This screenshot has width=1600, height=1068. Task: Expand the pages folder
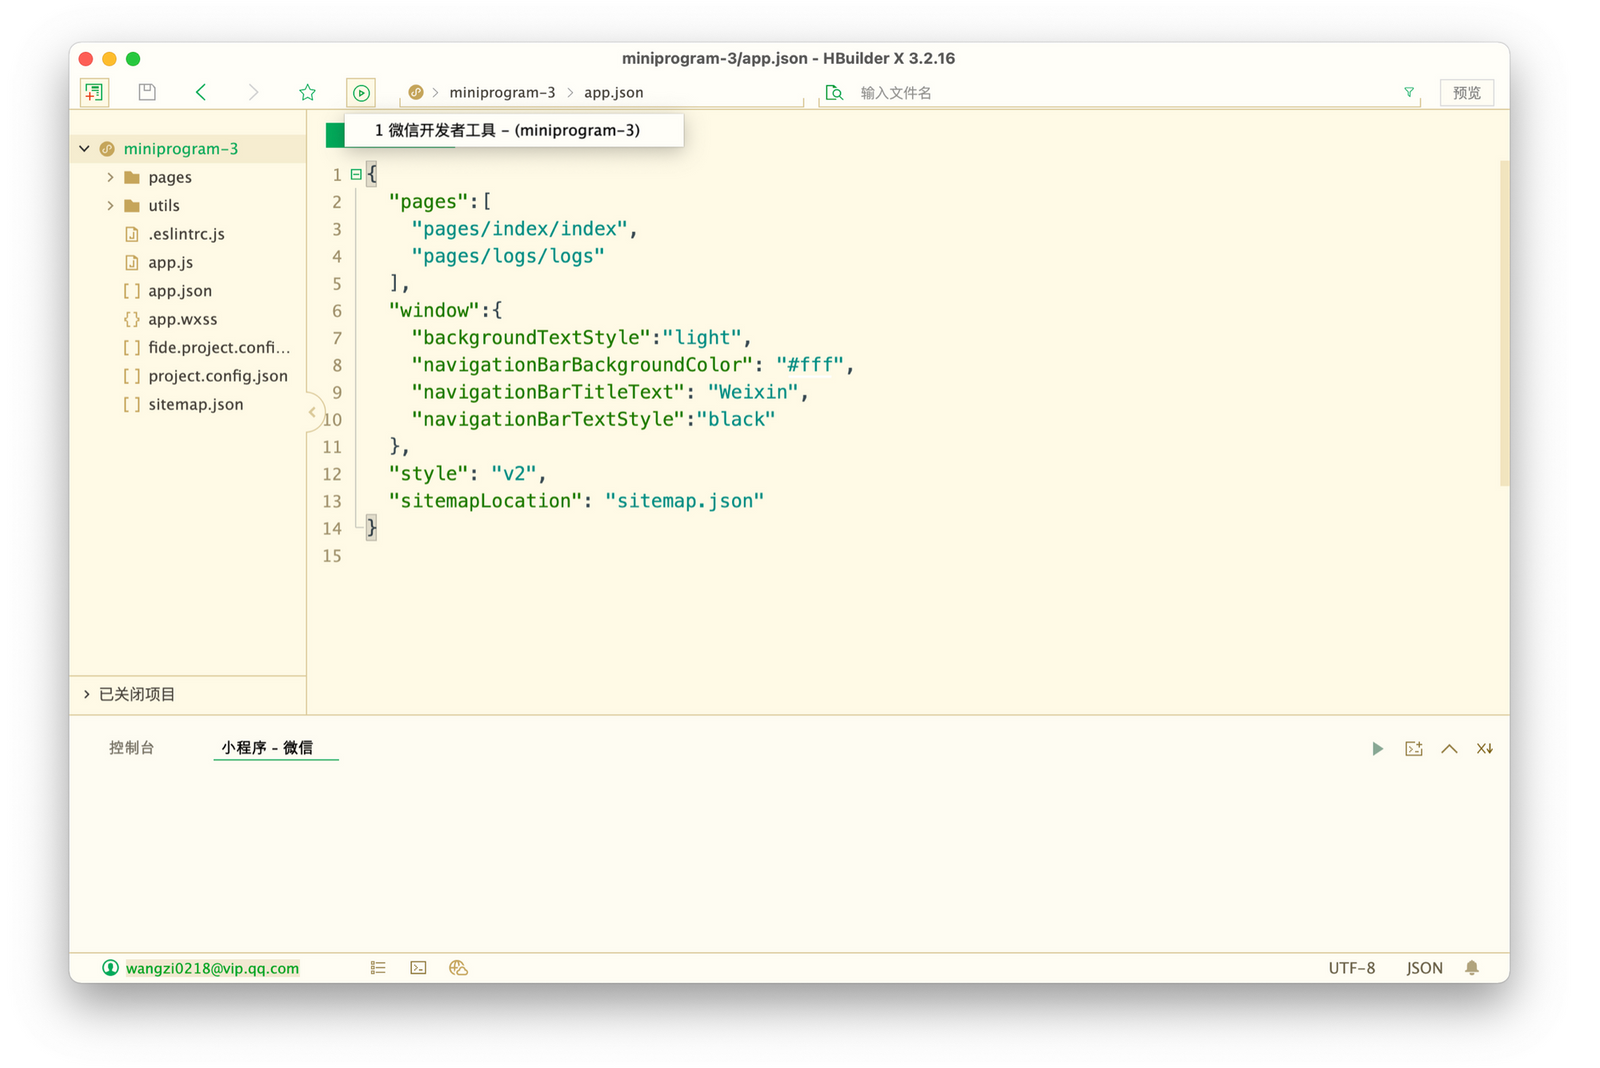[110, 177]
